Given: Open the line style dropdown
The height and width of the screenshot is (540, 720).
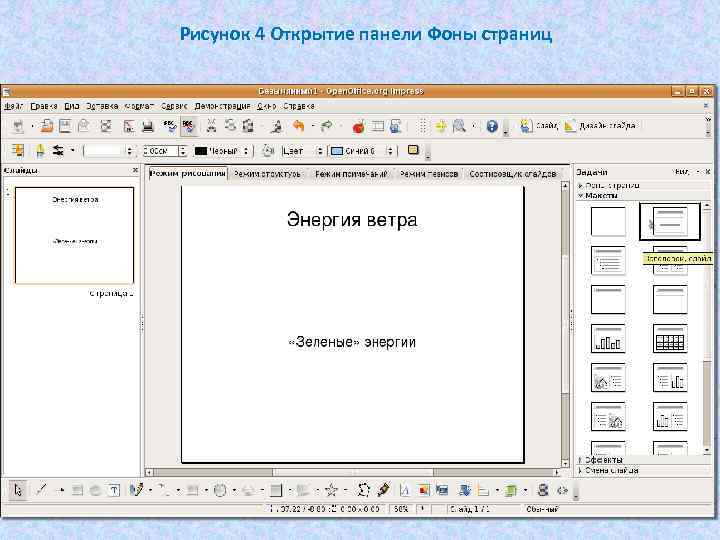Looking at the screenshot, I should click(129, 151).
